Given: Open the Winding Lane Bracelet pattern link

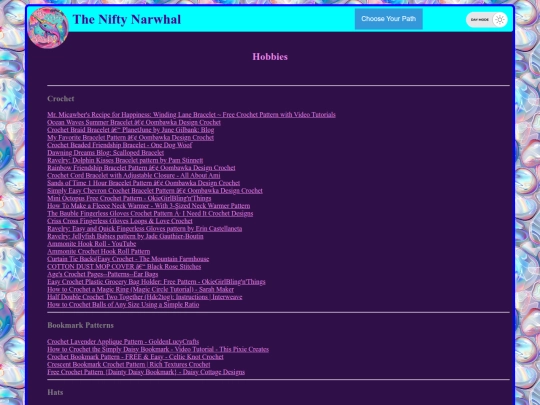Looking at the screenshot, I should click(x=191, y=115).
